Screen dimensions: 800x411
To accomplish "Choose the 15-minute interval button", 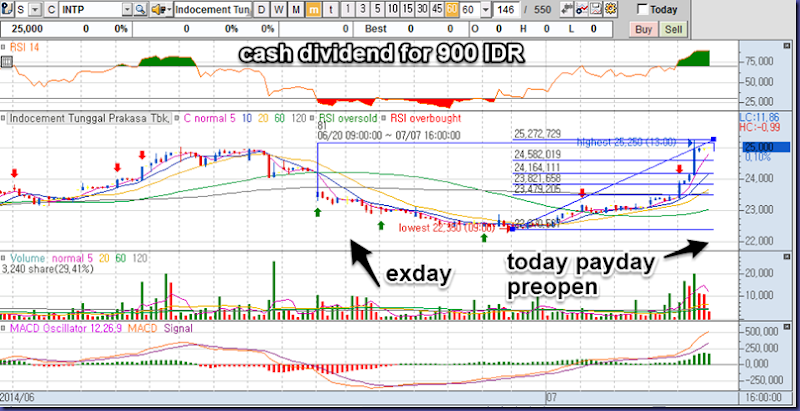I will point(407,9).
